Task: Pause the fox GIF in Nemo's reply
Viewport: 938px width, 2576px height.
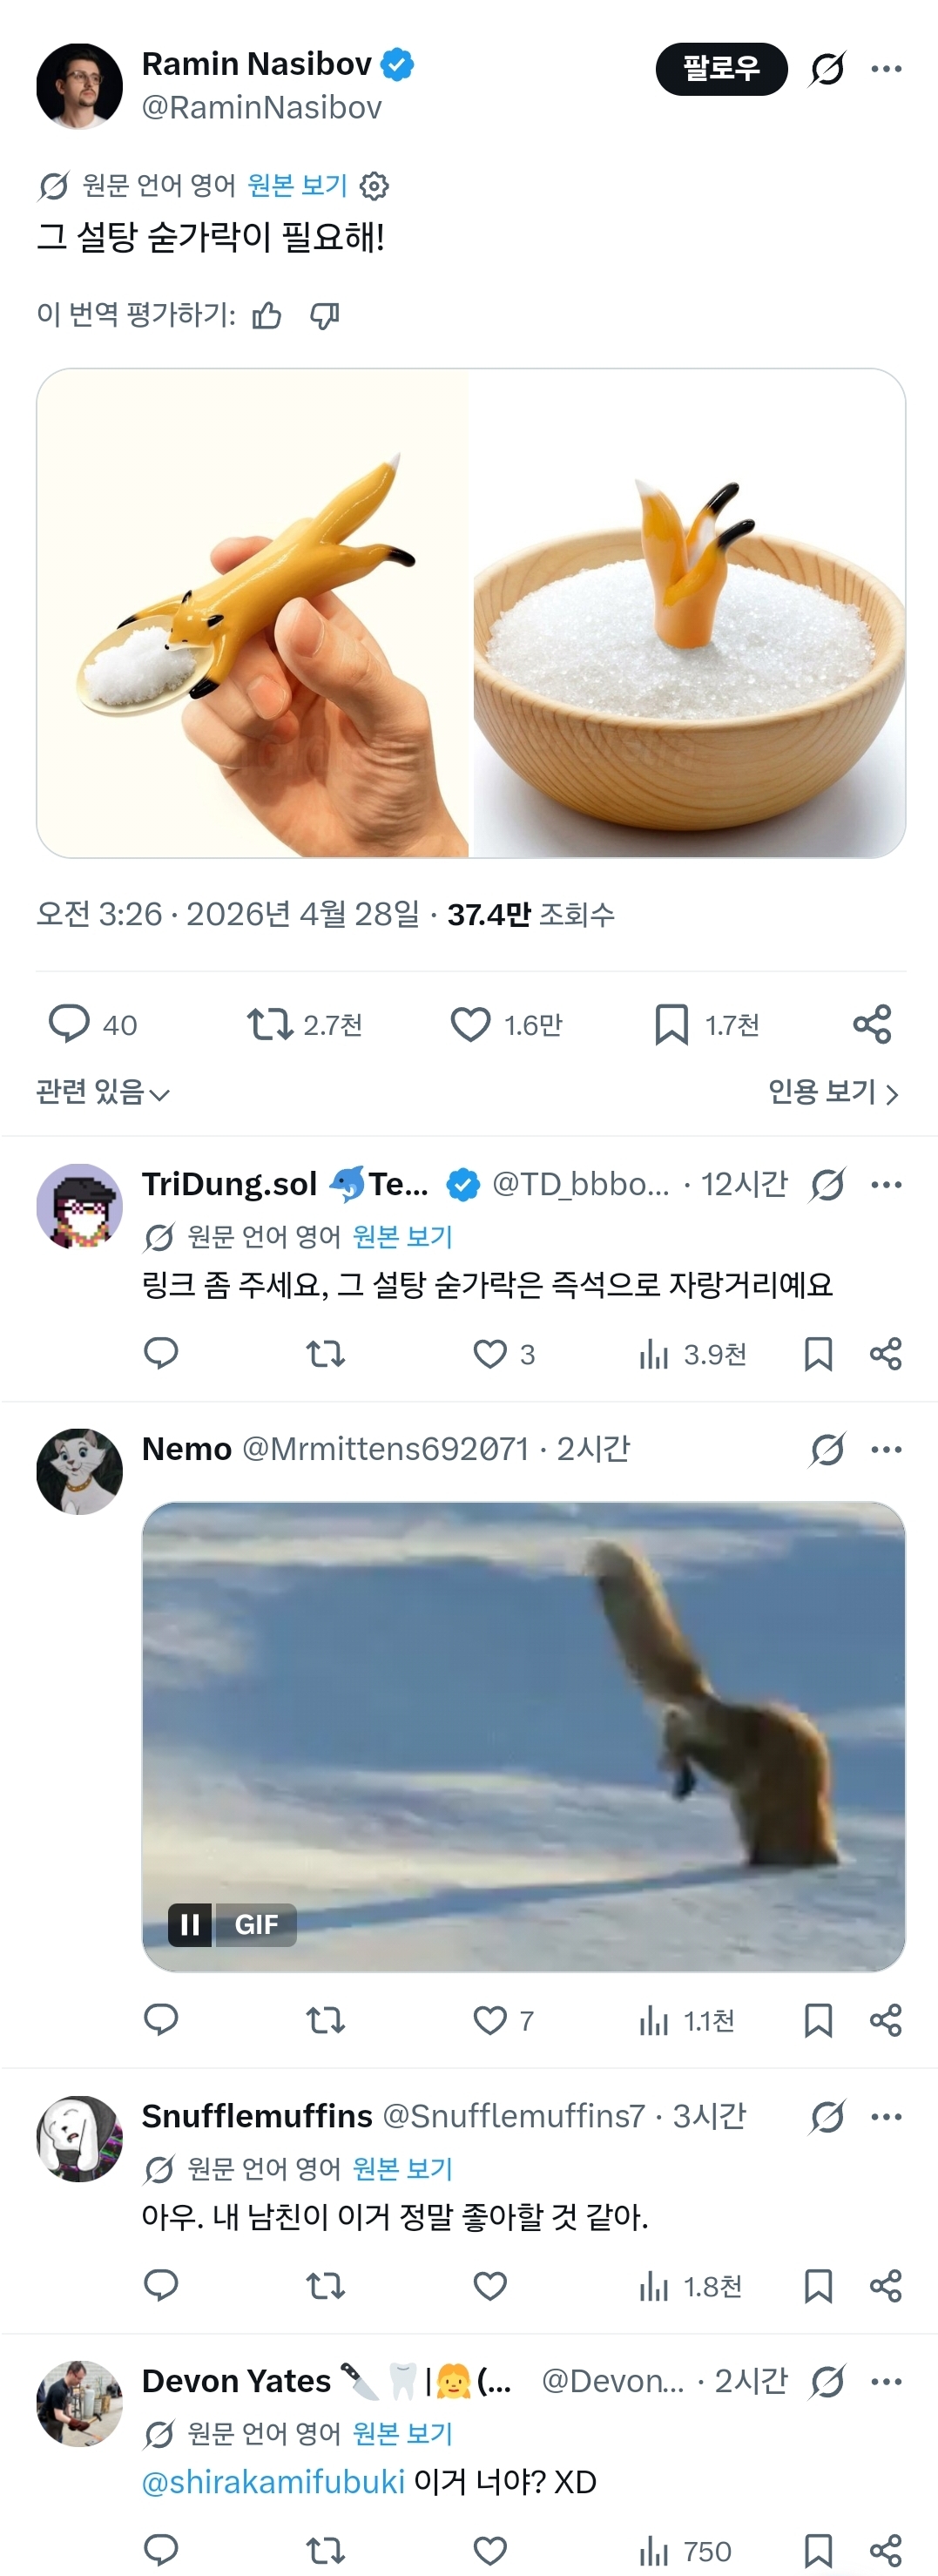Action: pos(190,1924)
